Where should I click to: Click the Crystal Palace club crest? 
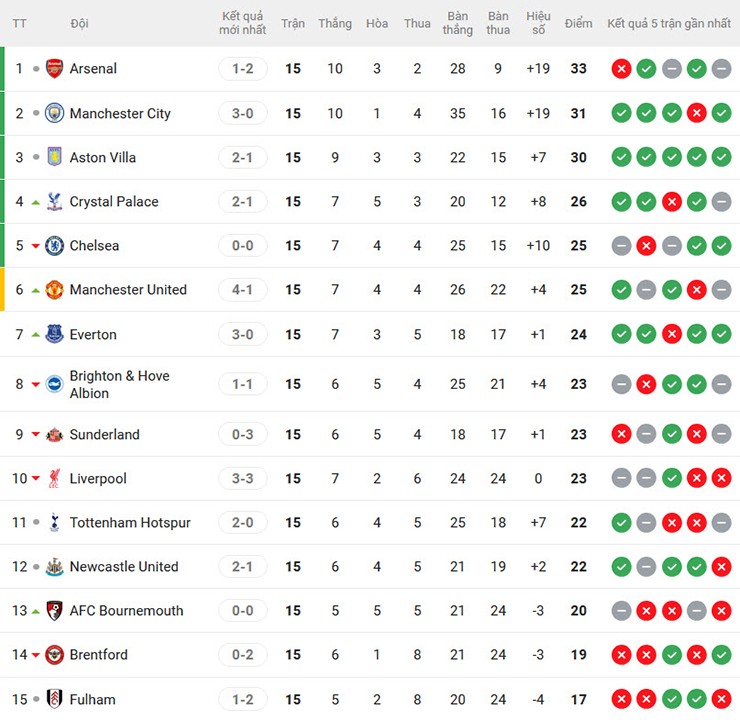click(x=54, y=201)
